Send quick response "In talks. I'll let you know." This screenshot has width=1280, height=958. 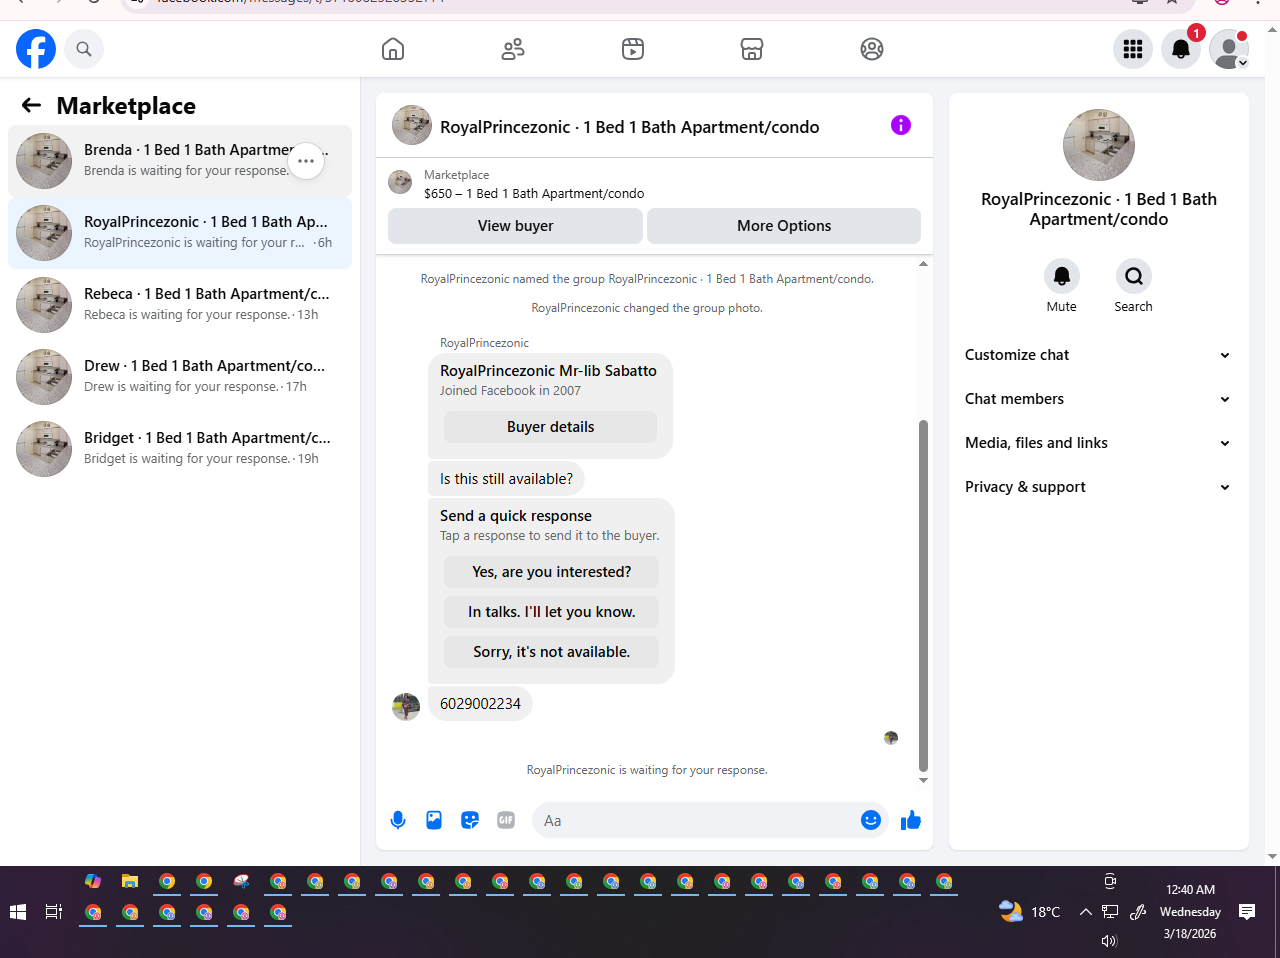[551, 612]
